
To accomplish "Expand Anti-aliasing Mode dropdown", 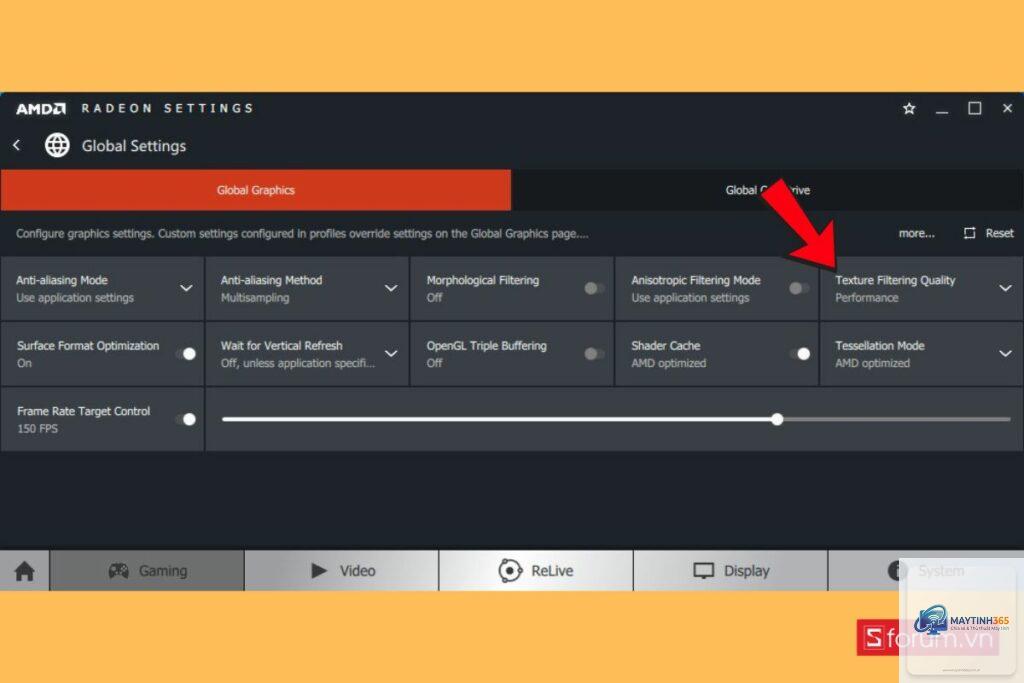I will coord(186,288).
